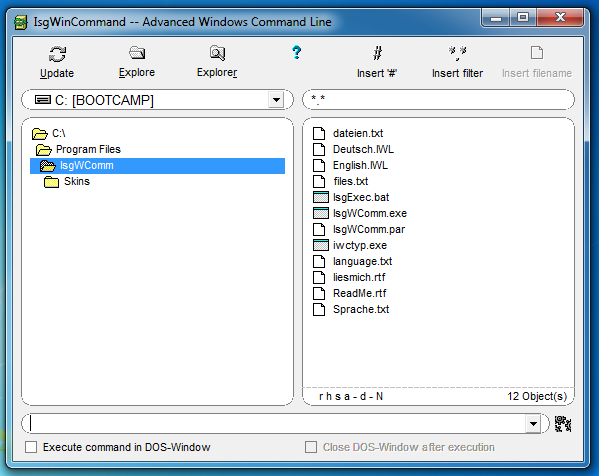Open the command history dropdown arrow
The height and width of the screenshot is (476, 599).
[x=533, y=424]
